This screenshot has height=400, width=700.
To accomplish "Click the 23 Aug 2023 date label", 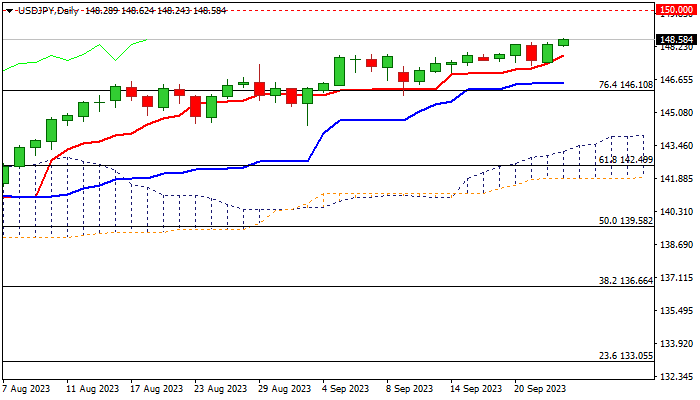I will coord(221,388).
